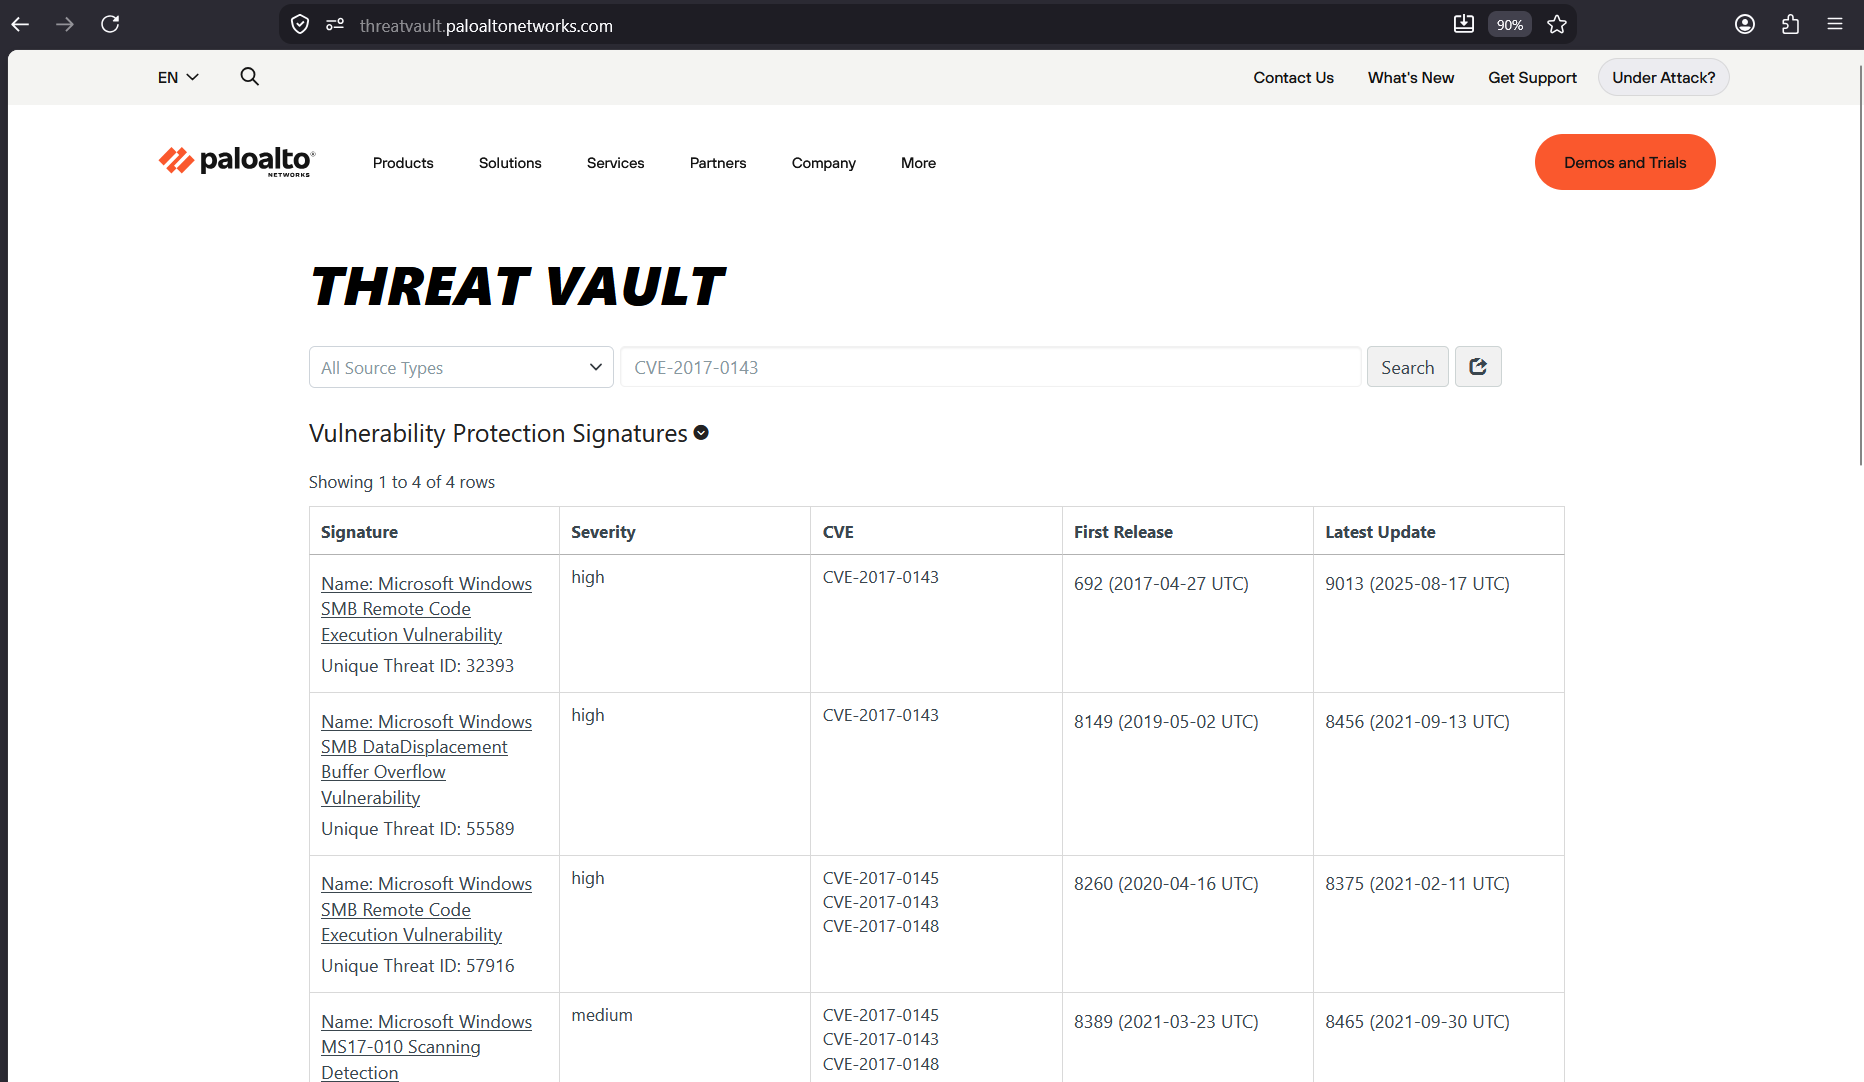Open the Products menu
1864x1082 pixels.
(403, 163)
